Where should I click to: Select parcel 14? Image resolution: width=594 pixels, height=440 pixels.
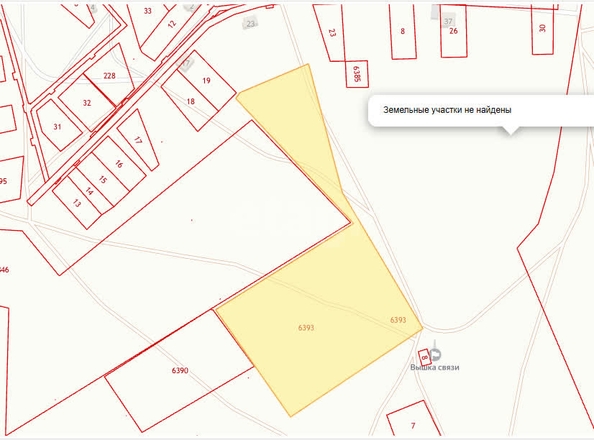[x=89, y=191]
